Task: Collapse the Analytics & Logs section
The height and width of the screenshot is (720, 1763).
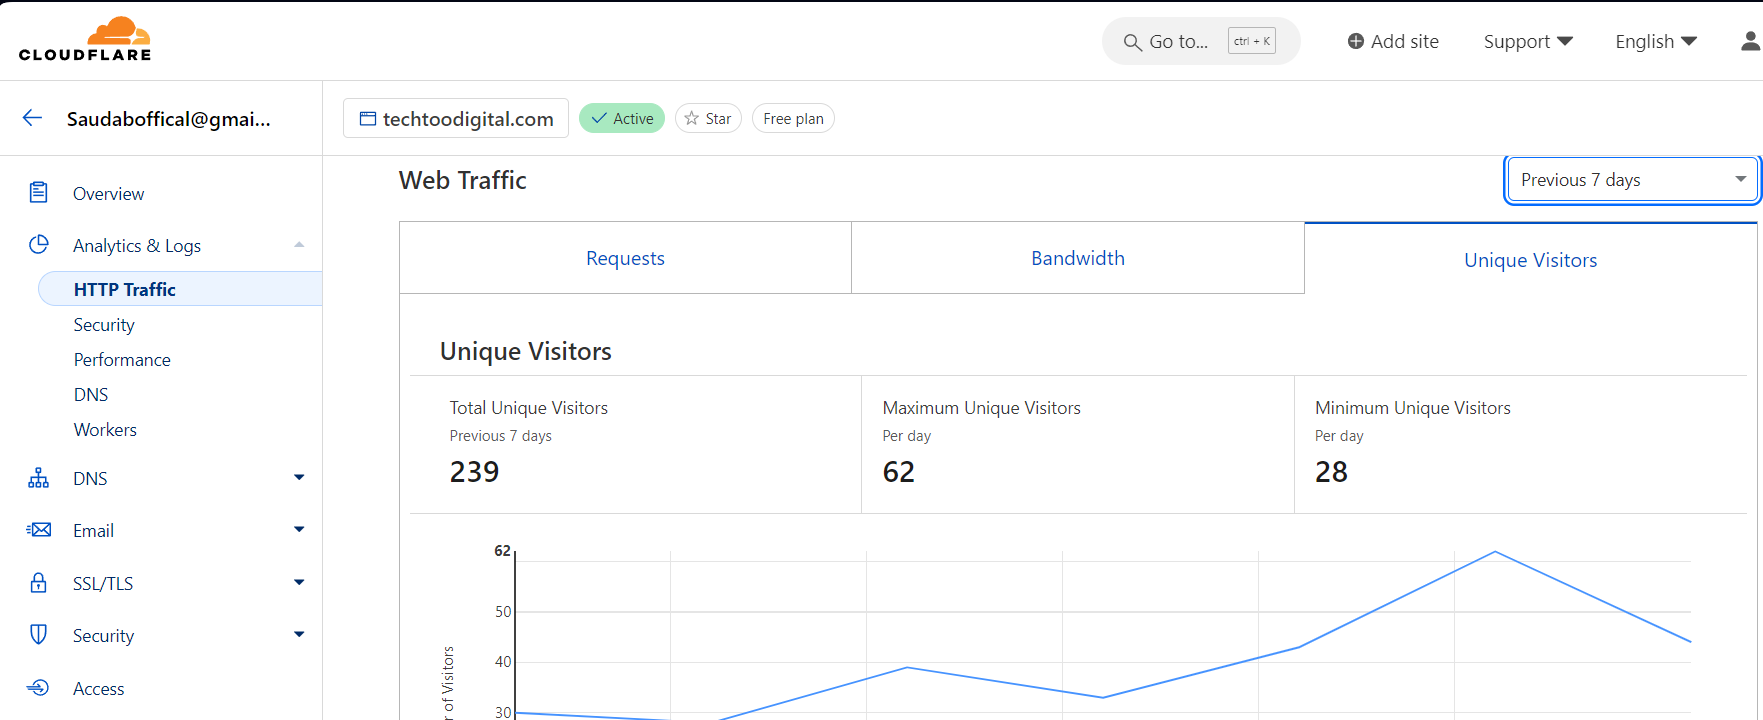Action: [x=299, y=245]
